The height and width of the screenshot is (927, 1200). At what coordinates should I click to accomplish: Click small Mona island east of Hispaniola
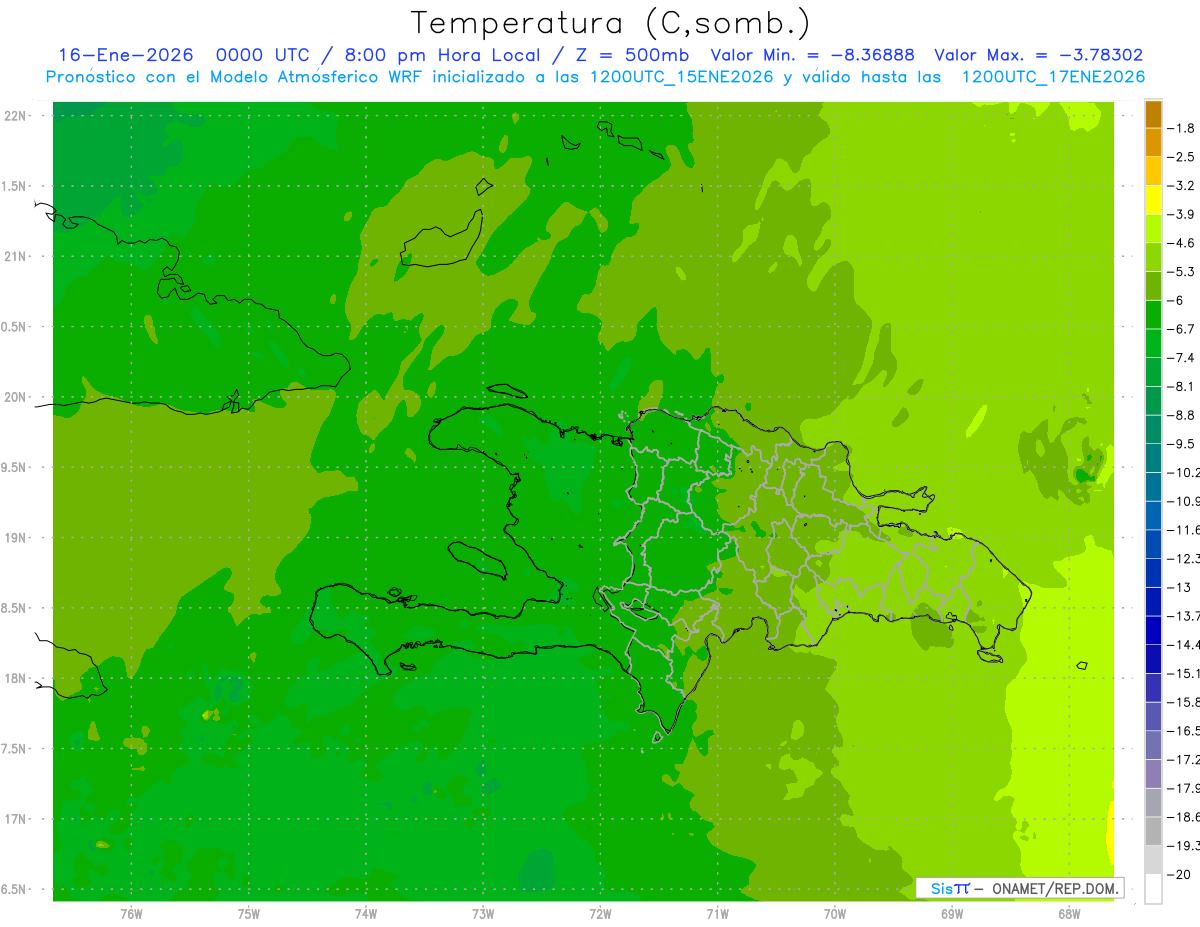pyautogui.click(x=1081, y=665)
